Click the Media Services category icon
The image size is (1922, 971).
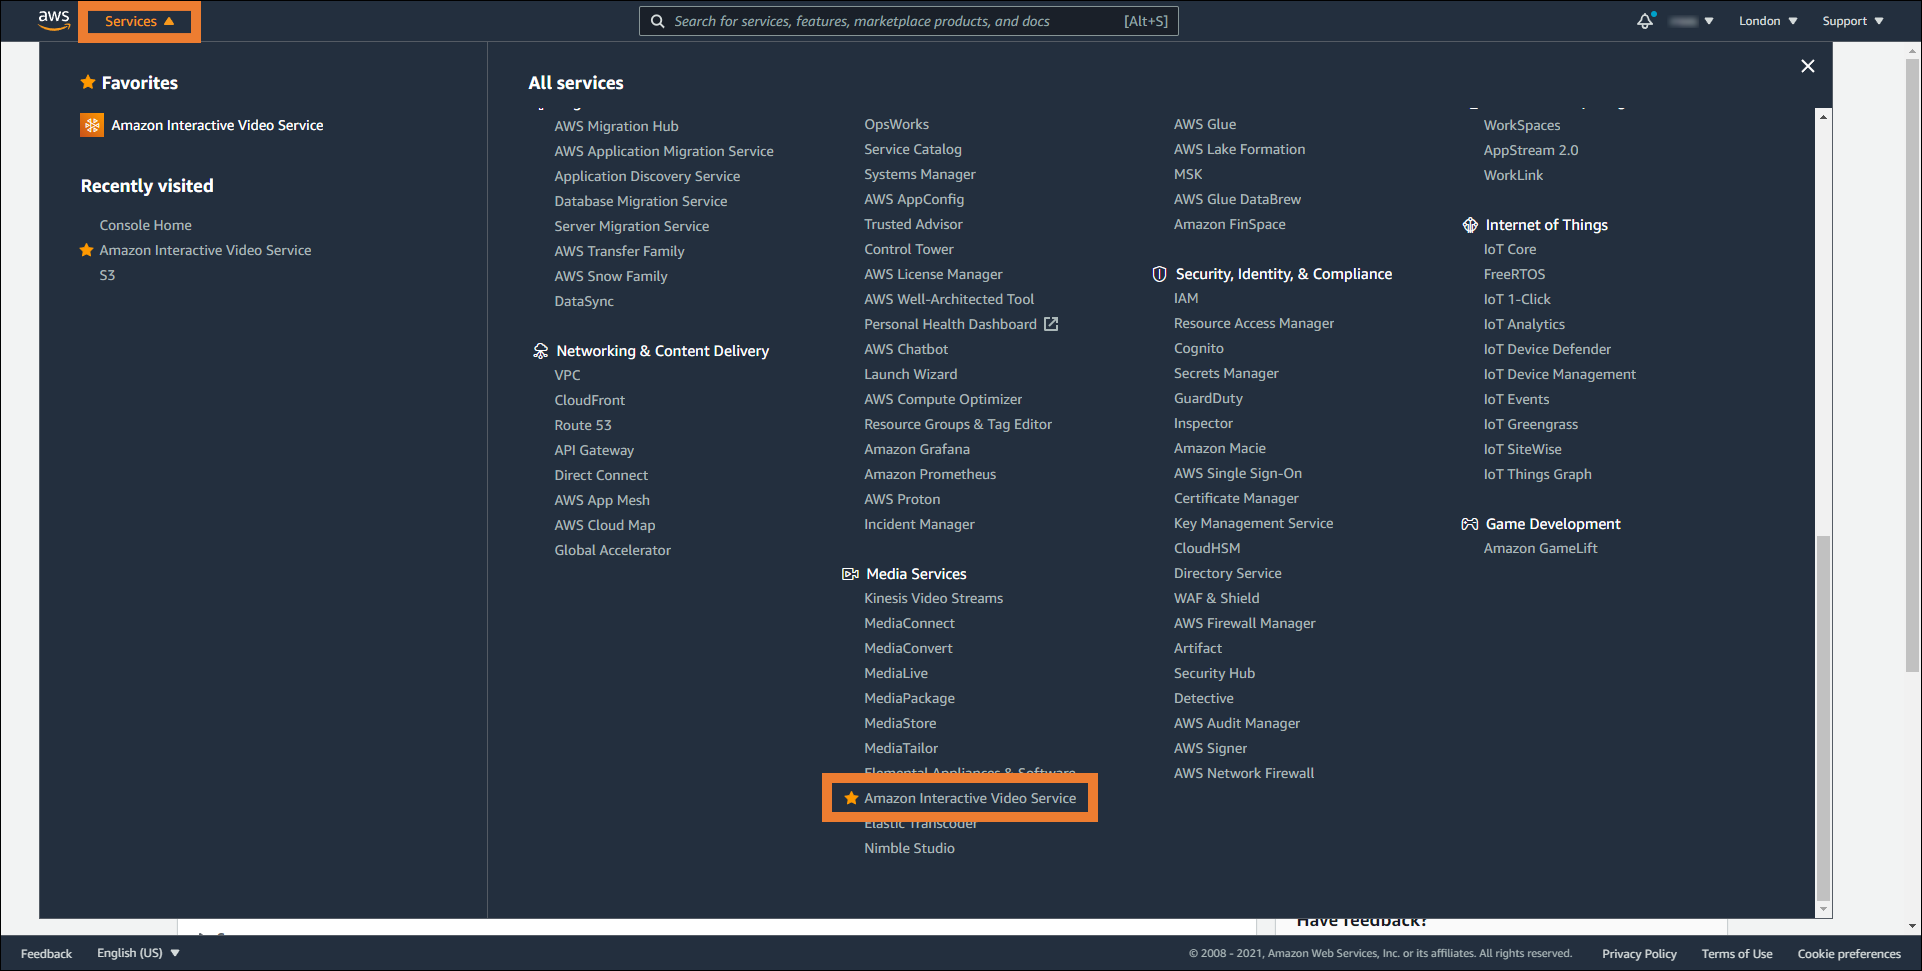point(850,574)
